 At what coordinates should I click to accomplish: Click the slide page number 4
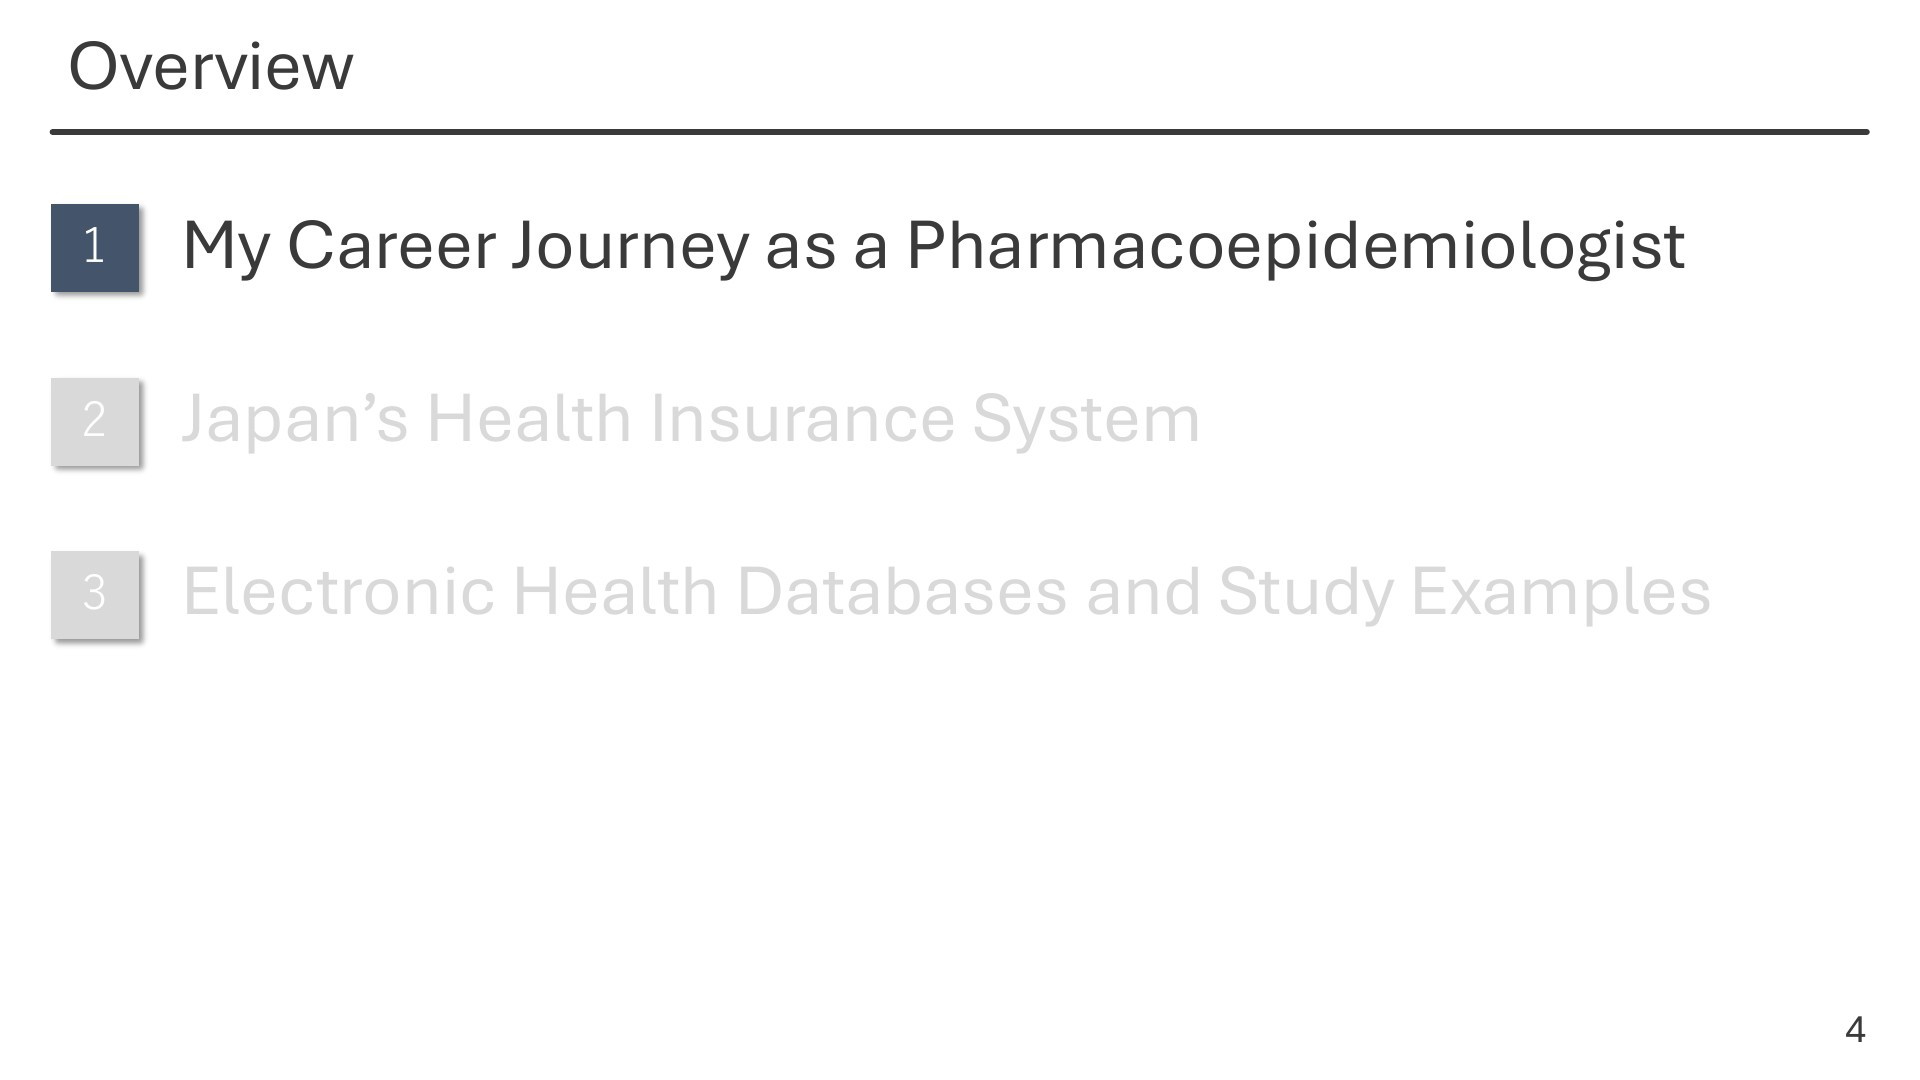coord(1855,1029)
